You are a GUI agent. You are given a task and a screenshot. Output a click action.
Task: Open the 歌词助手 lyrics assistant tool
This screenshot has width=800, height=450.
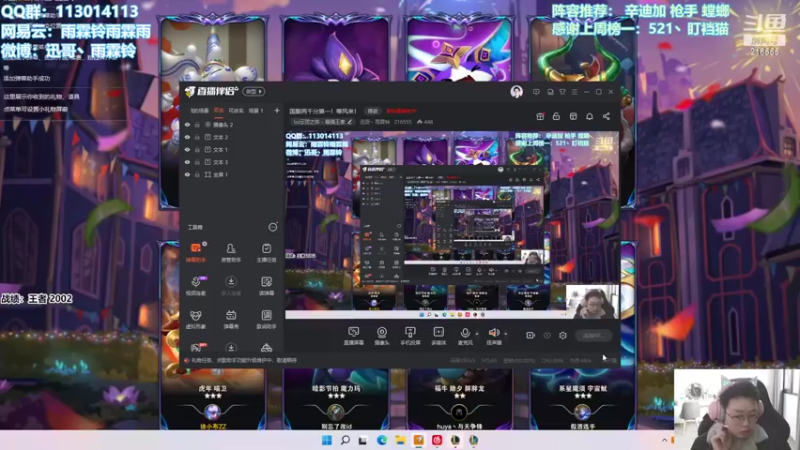tap(266, 319)
